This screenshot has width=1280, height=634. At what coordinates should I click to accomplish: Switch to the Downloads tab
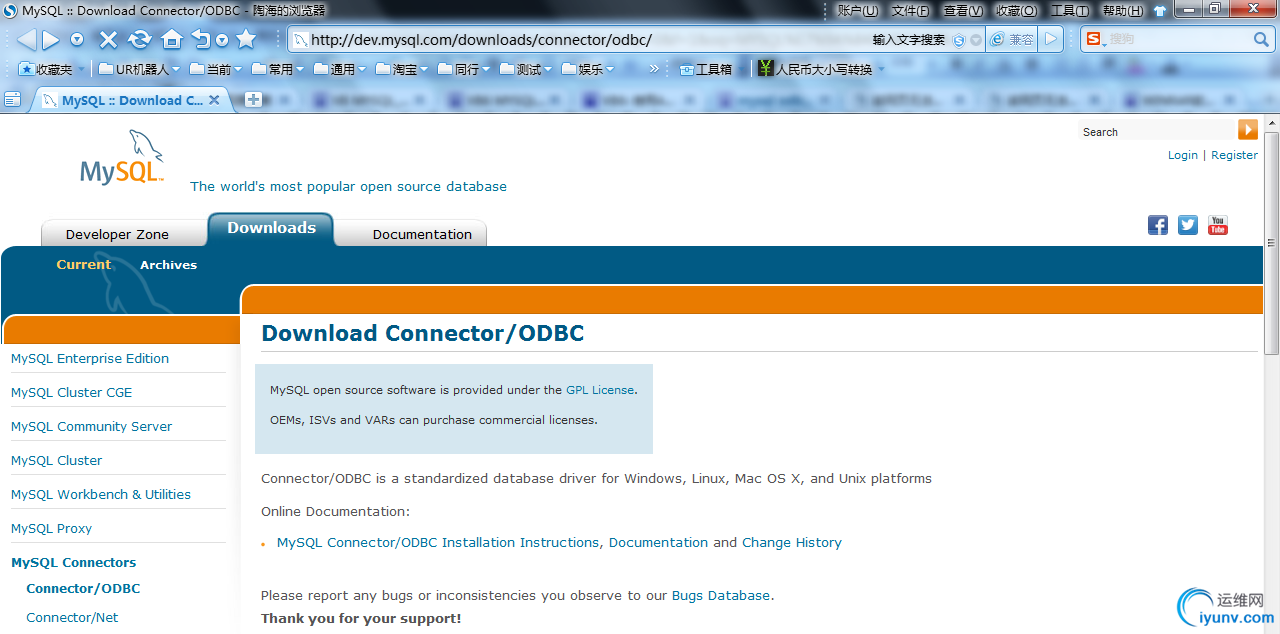click(271, 229)
